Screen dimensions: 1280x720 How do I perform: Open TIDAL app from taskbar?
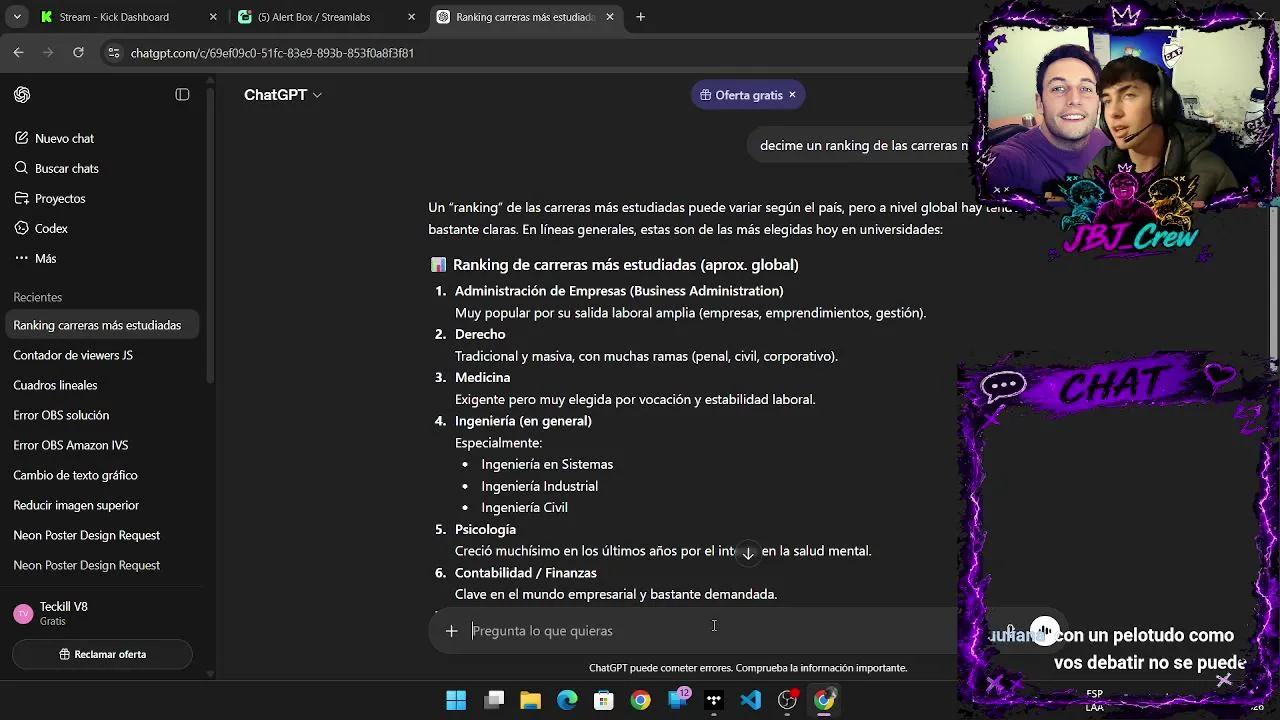(714, 700)
